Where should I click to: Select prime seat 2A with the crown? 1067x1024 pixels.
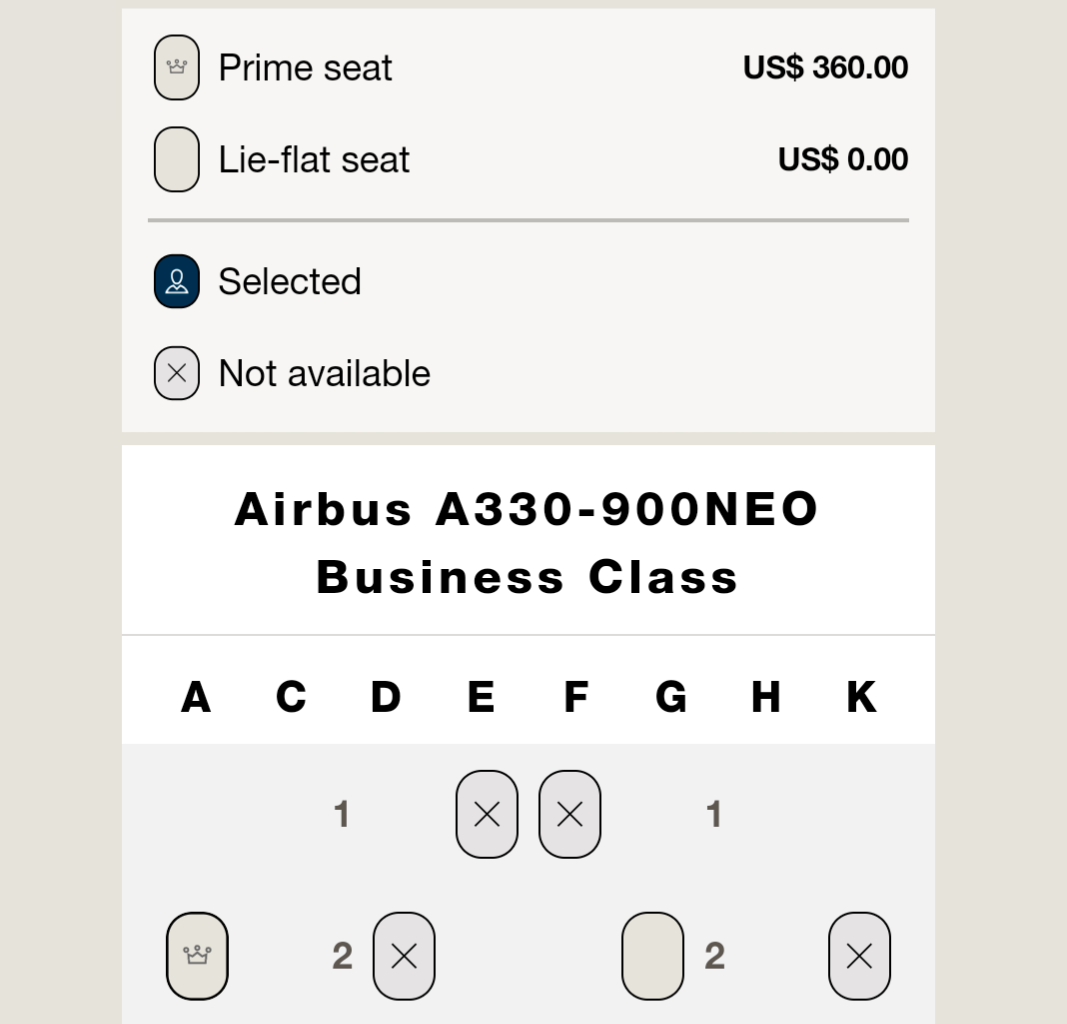[197, 956]
